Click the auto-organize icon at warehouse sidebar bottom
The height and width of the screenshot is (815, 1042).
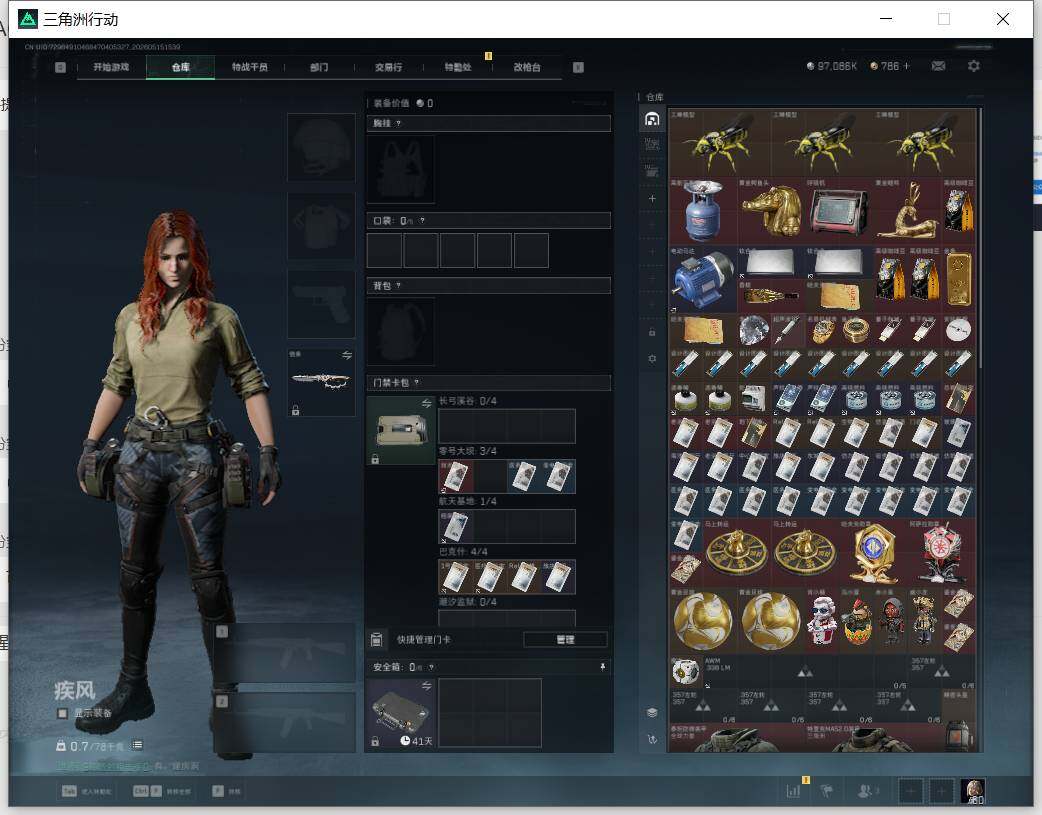pos(652,739)
